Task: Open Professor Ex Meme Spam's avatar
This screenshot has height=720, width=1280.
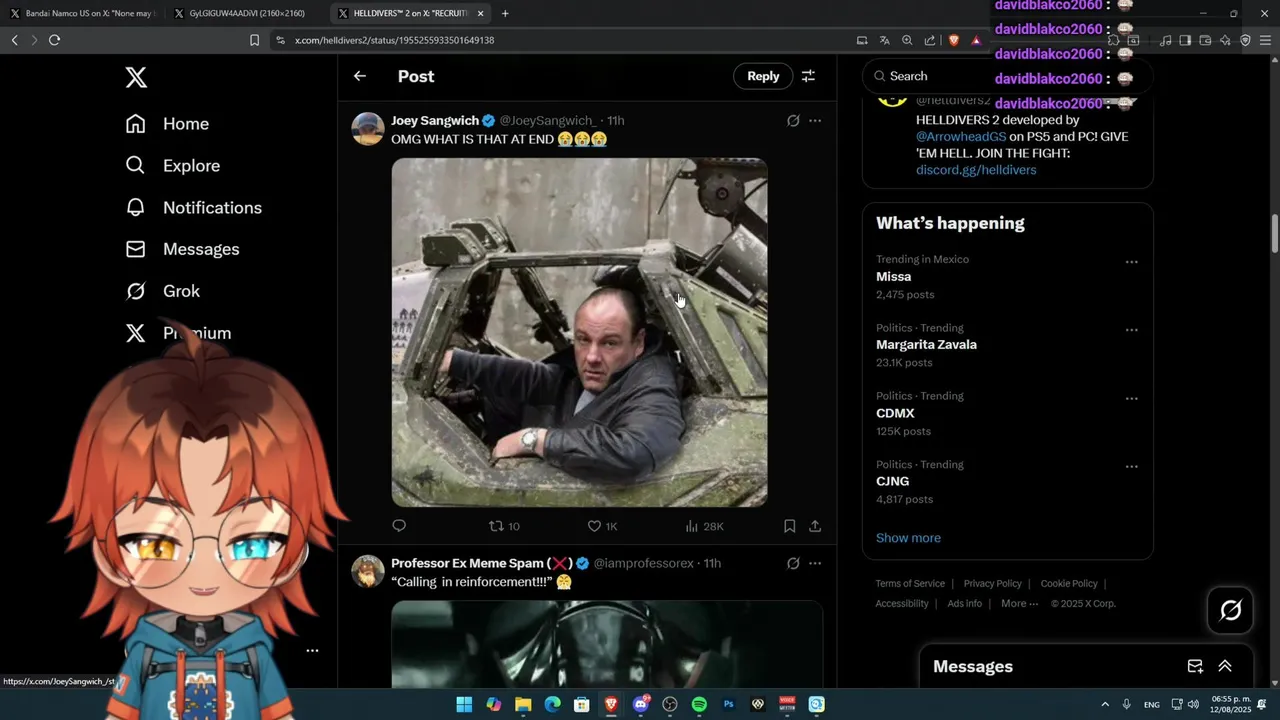Action: coord(368,572)
